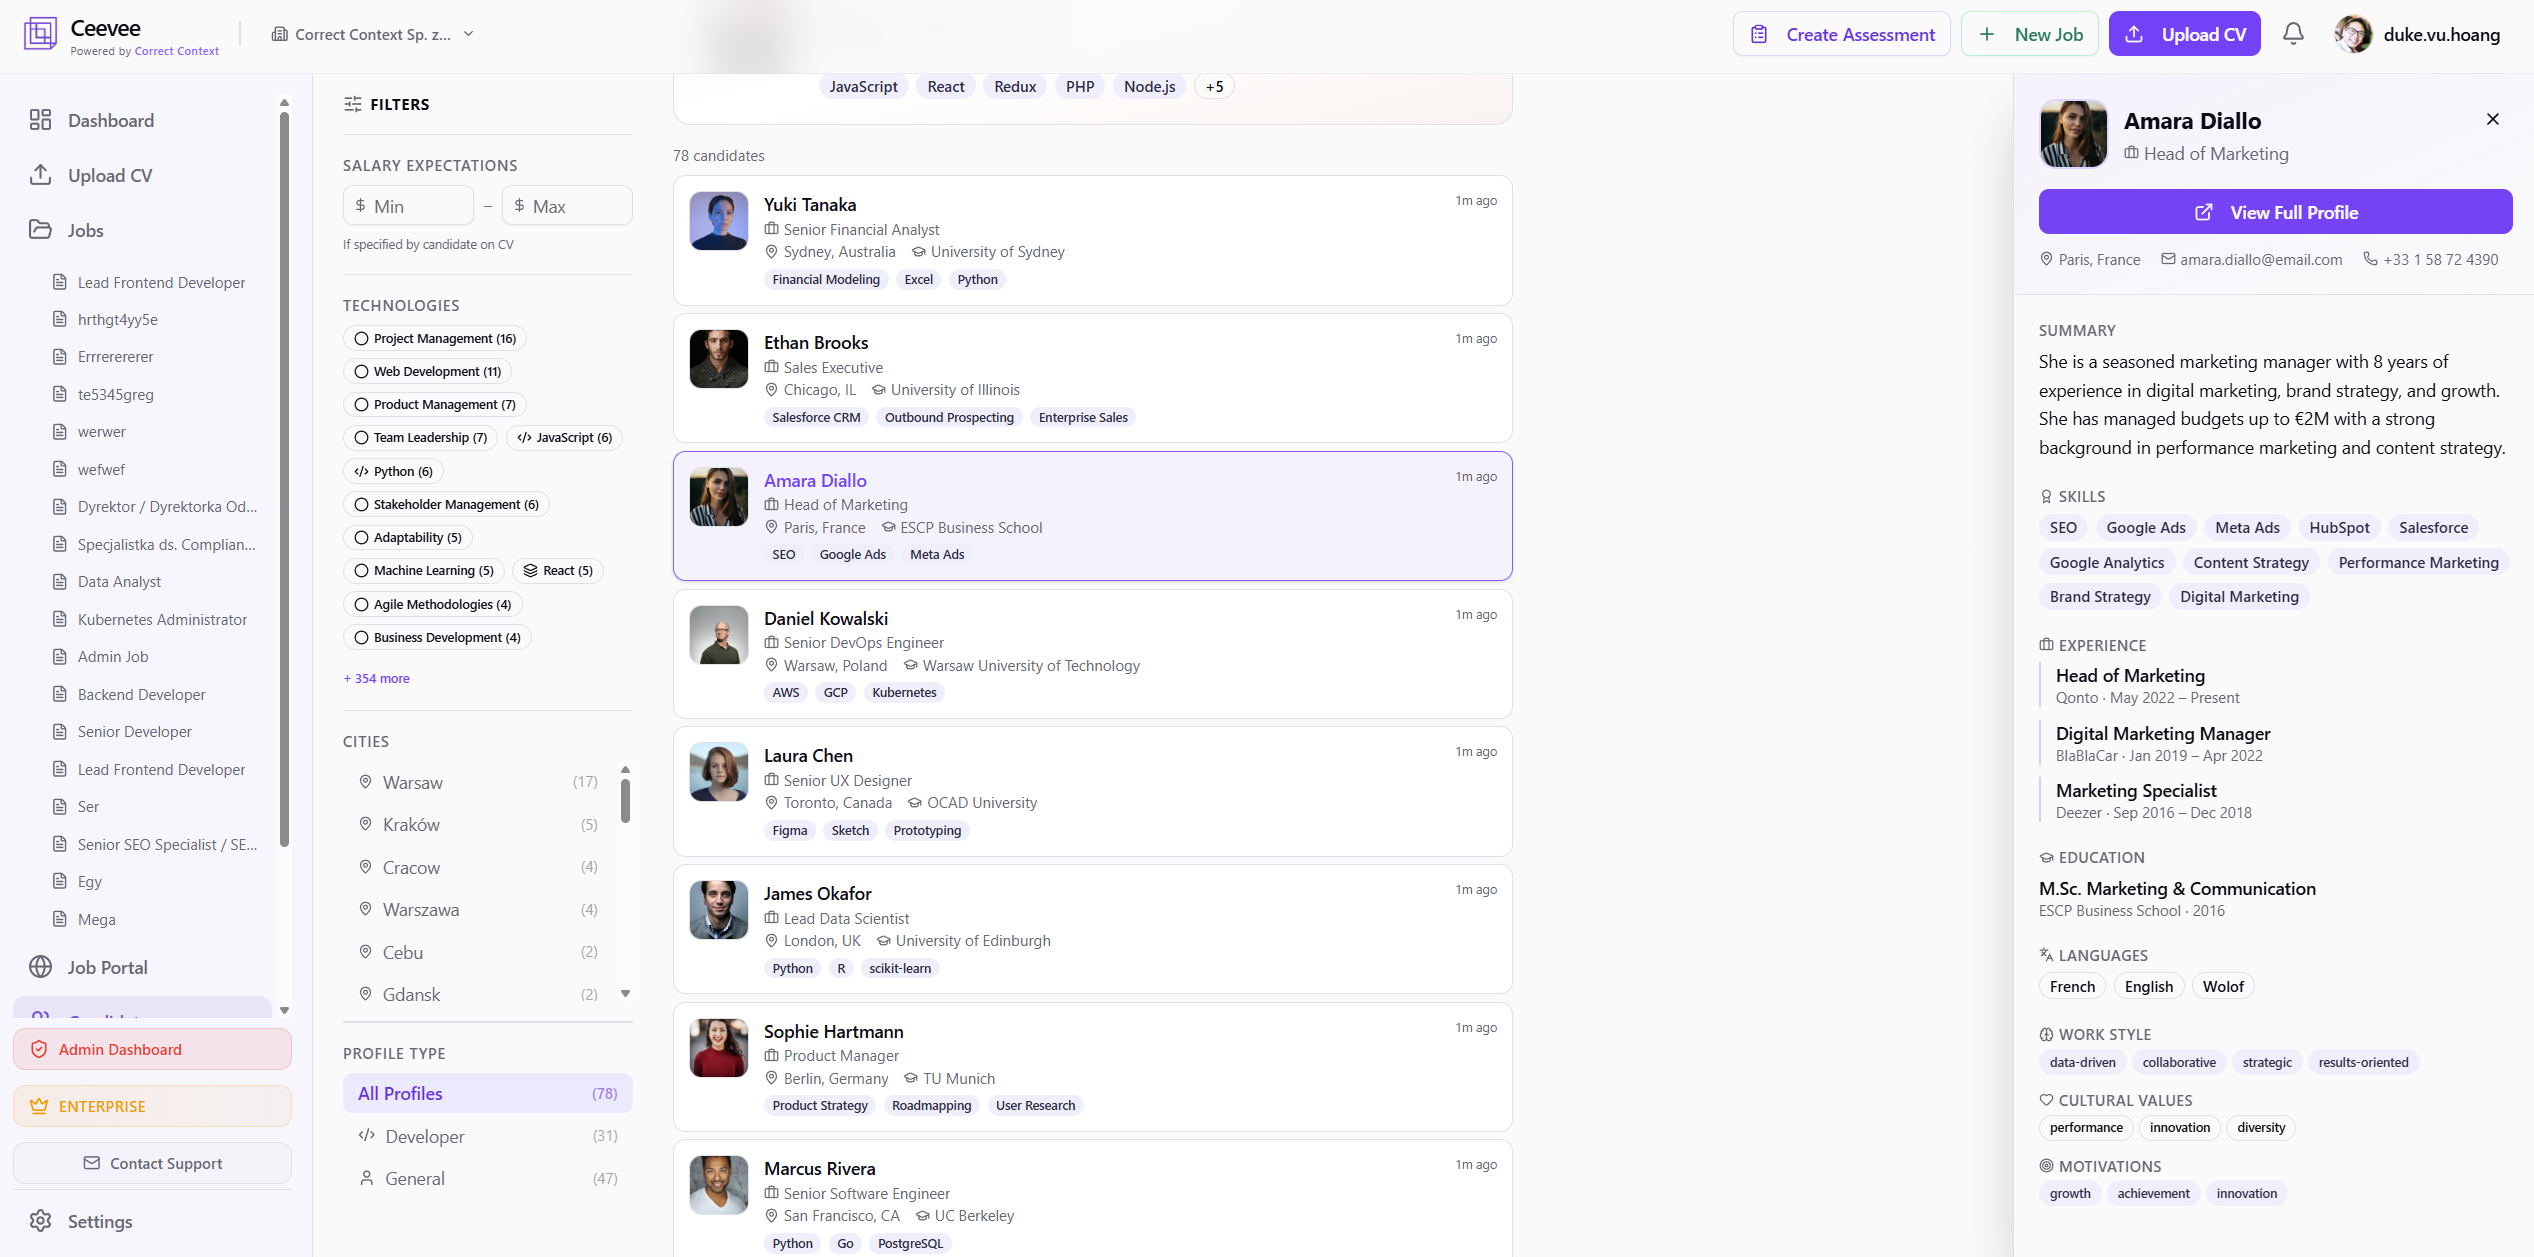Click the General profile type person icon
The image size is (2534, 1257).
[x=367, y=1178]
